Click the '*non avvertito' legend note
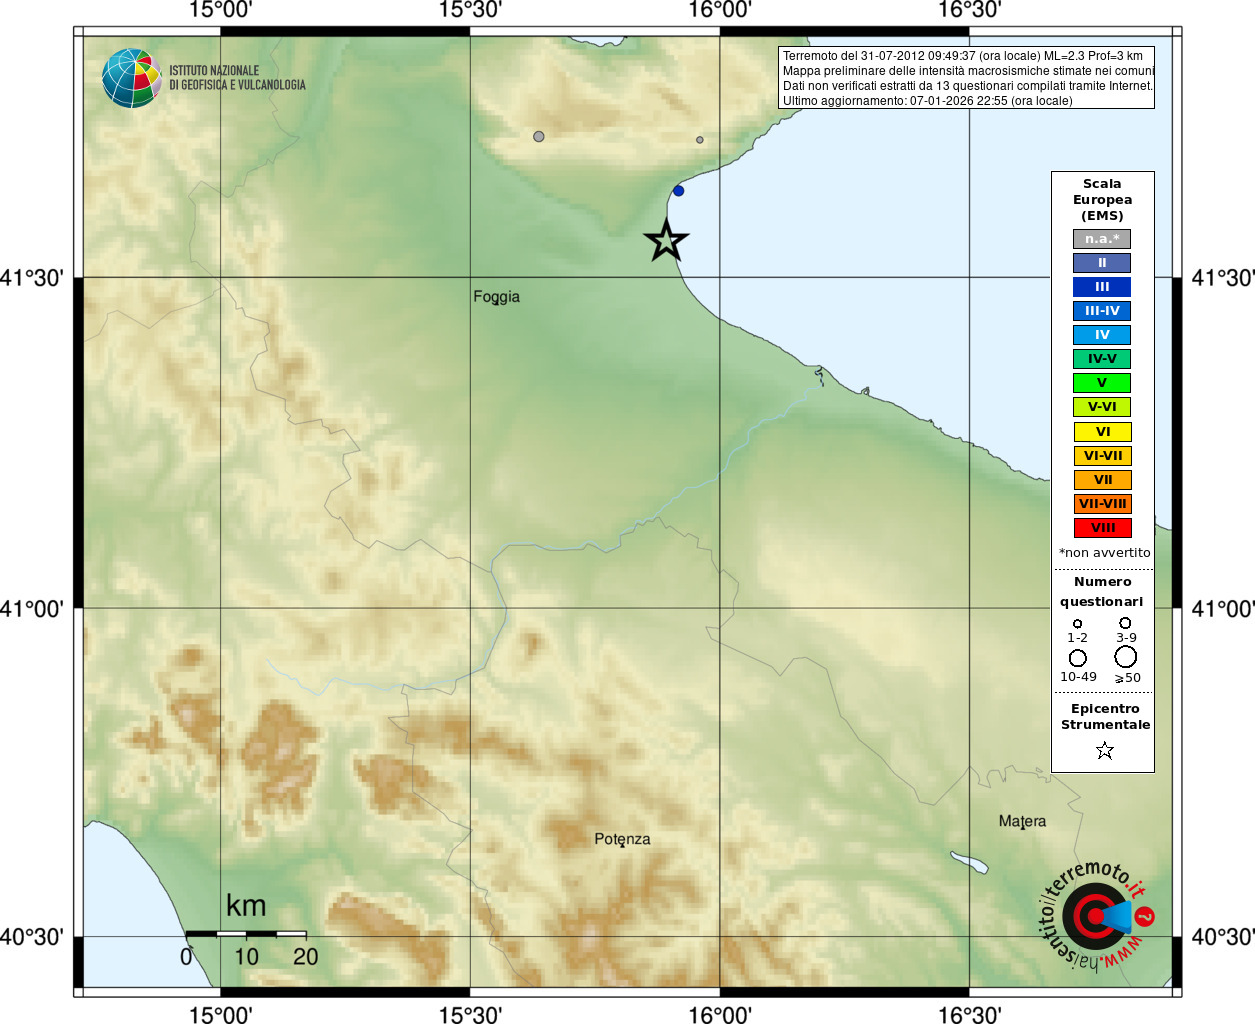The width and height of the screenshot is (1255, 1024). click(x=1104, y=553)
